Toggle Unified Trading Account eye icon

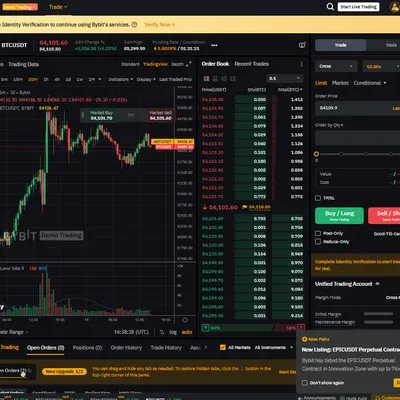click(378, 284)
